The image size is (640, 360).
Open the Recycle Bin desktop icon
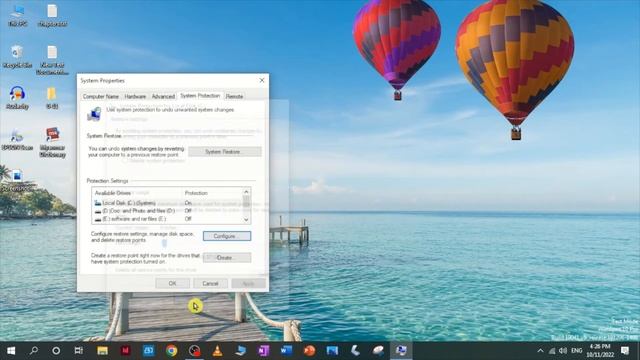17,56
